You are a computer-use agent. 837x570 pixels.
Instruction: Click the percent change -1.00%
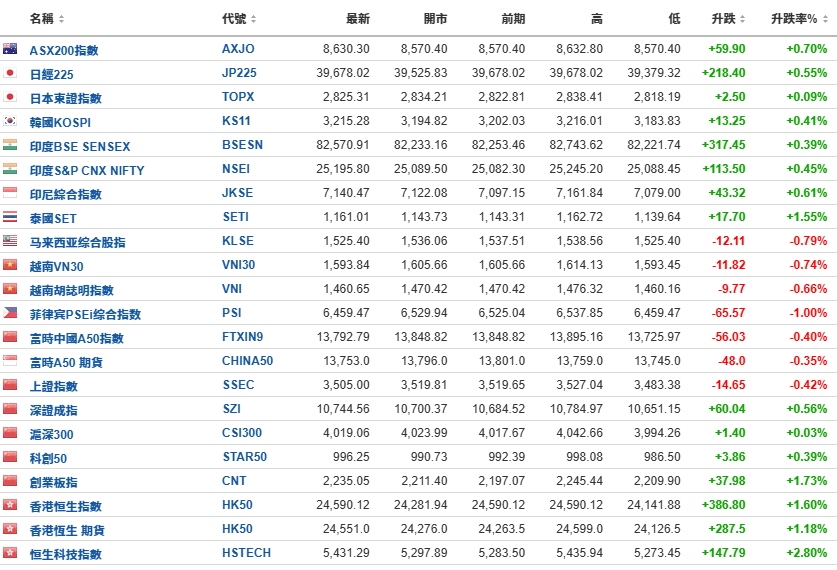point(808,313)
